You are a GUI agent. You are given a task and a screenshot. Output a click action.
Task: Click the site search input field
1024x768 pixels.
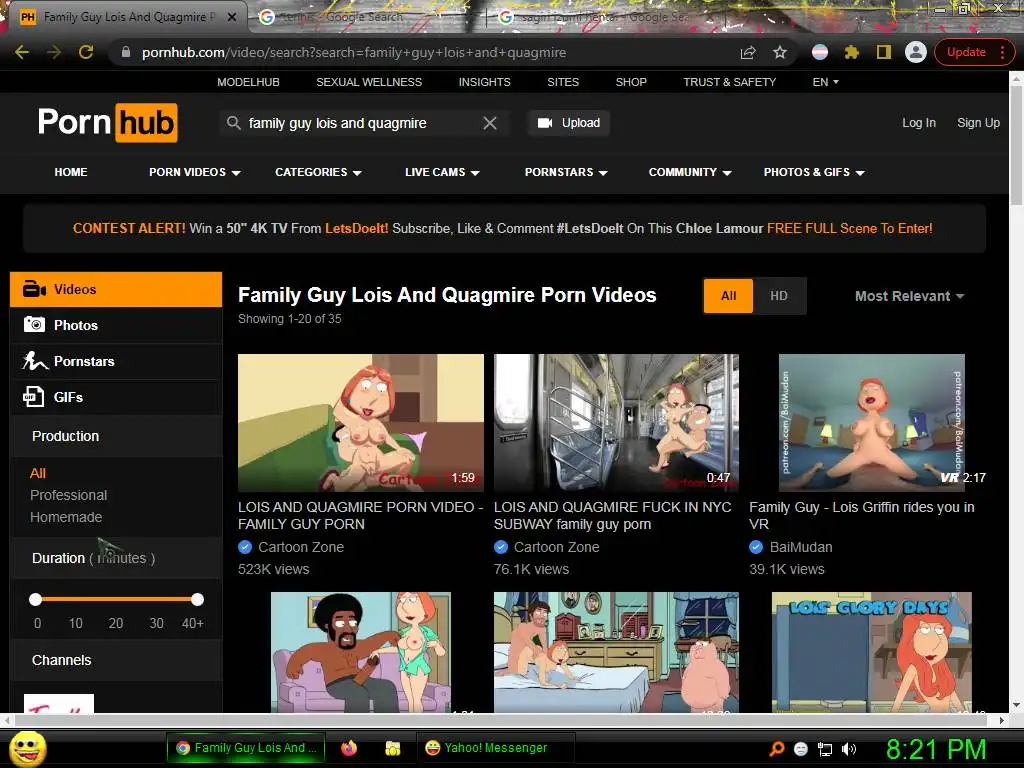(362, 123)
